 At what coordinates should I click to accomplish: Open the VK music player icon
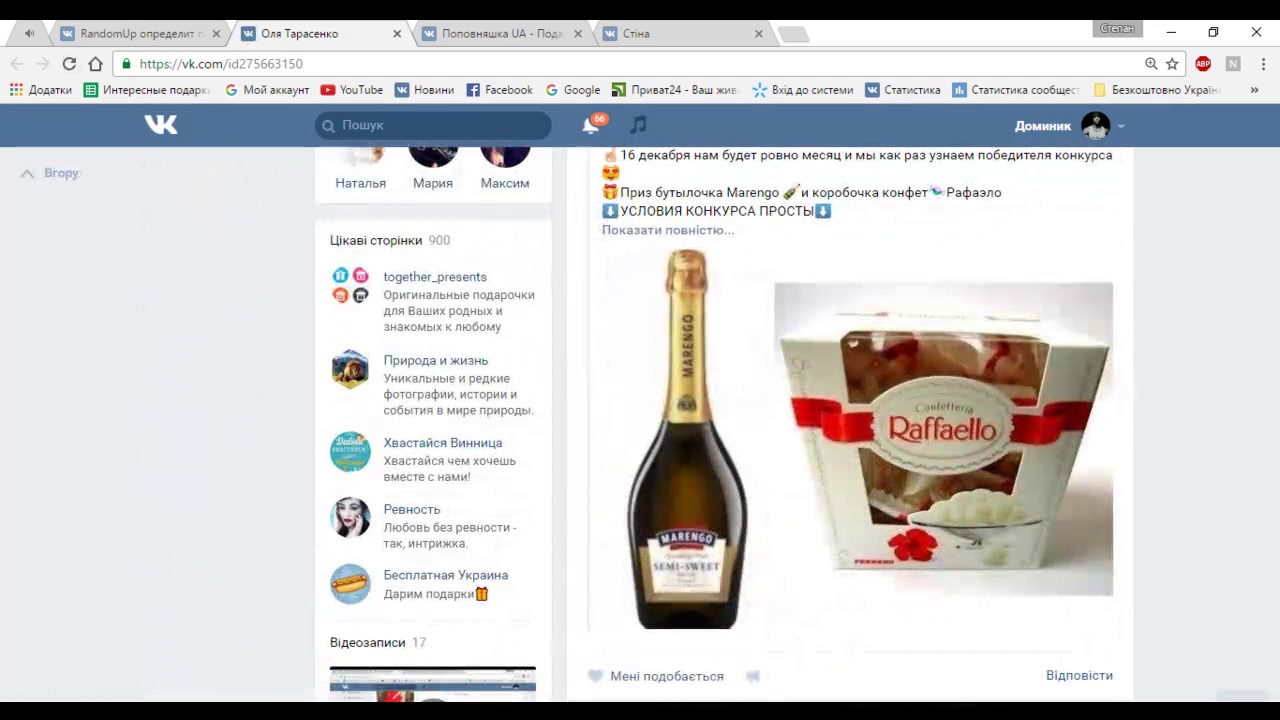point(638,125)
